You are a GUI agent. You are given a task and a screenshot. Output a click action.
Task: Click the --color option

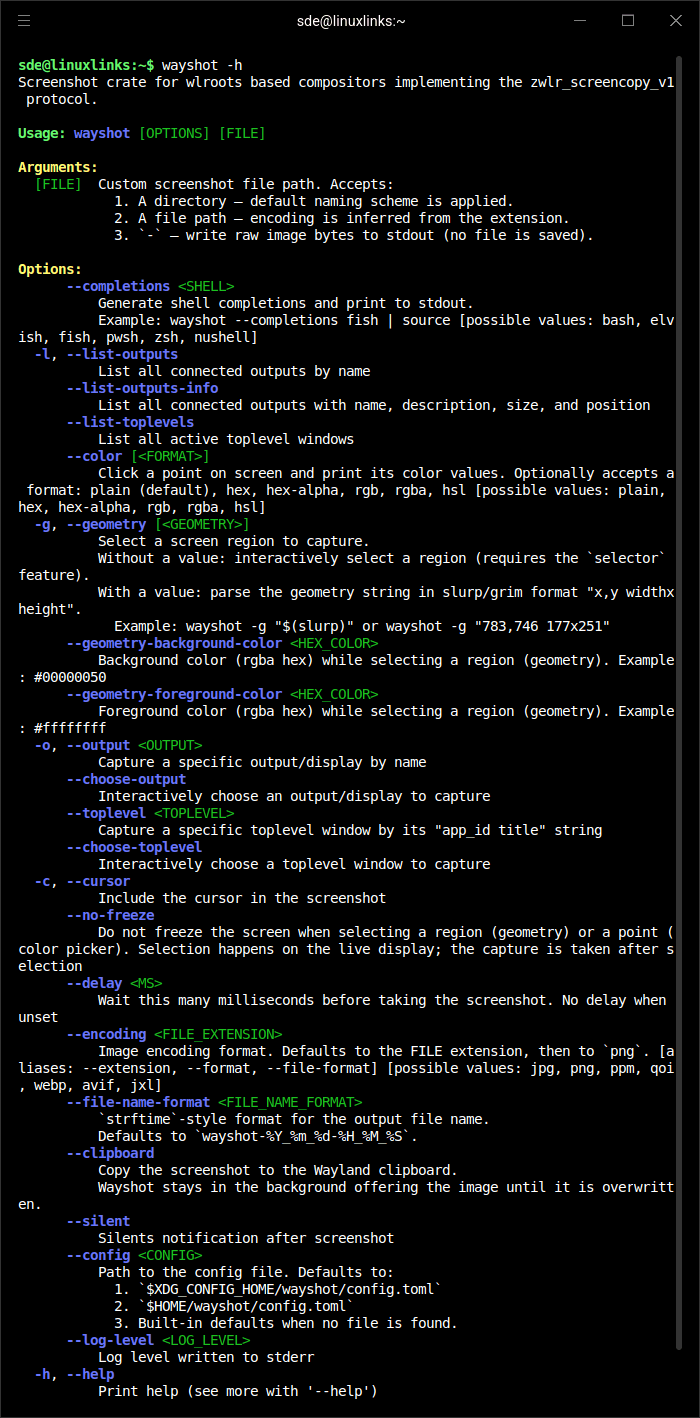pyautogui.click(x=94, y=456)
